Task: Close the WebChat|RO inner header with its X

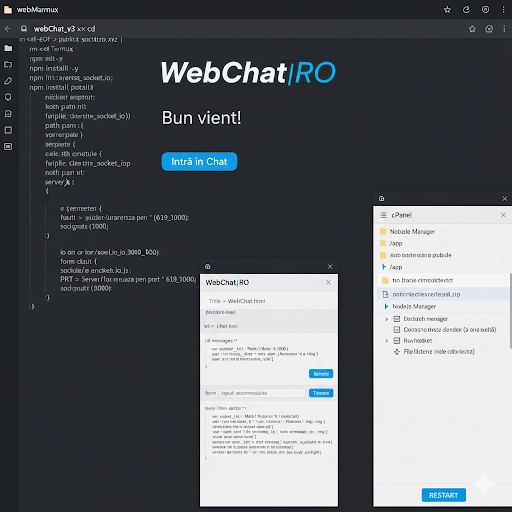Action: (x=328, y=283)
